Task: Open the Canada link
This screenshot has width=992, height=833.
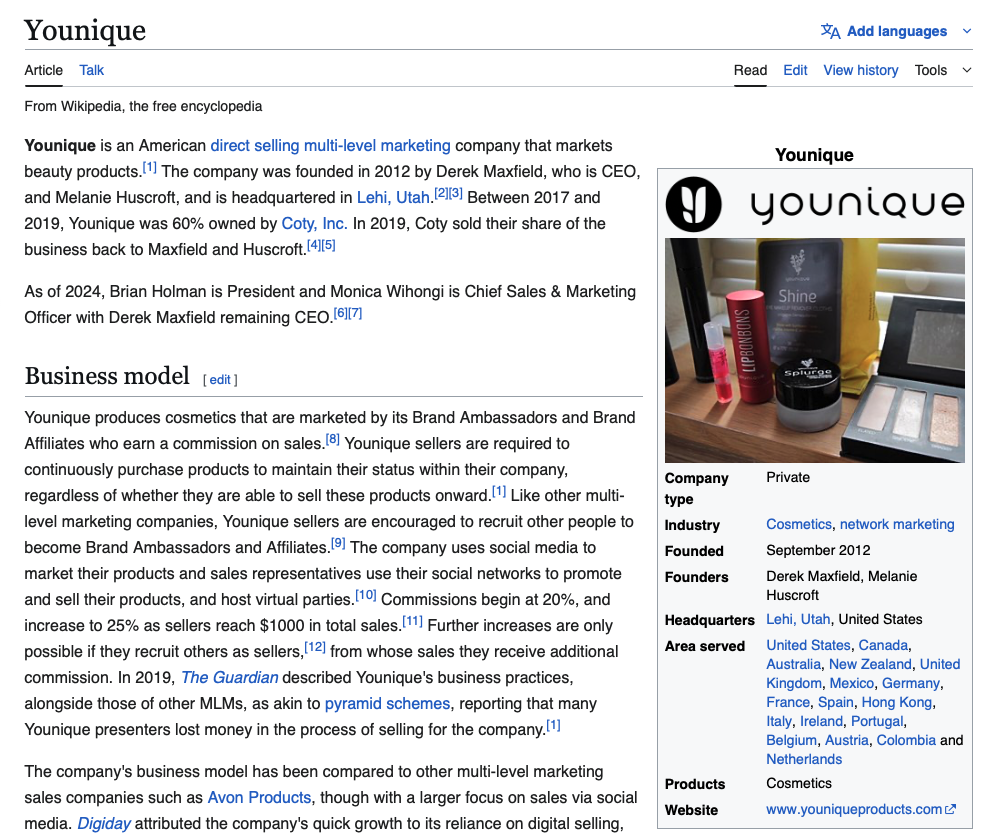Action: tap(883, 645)
